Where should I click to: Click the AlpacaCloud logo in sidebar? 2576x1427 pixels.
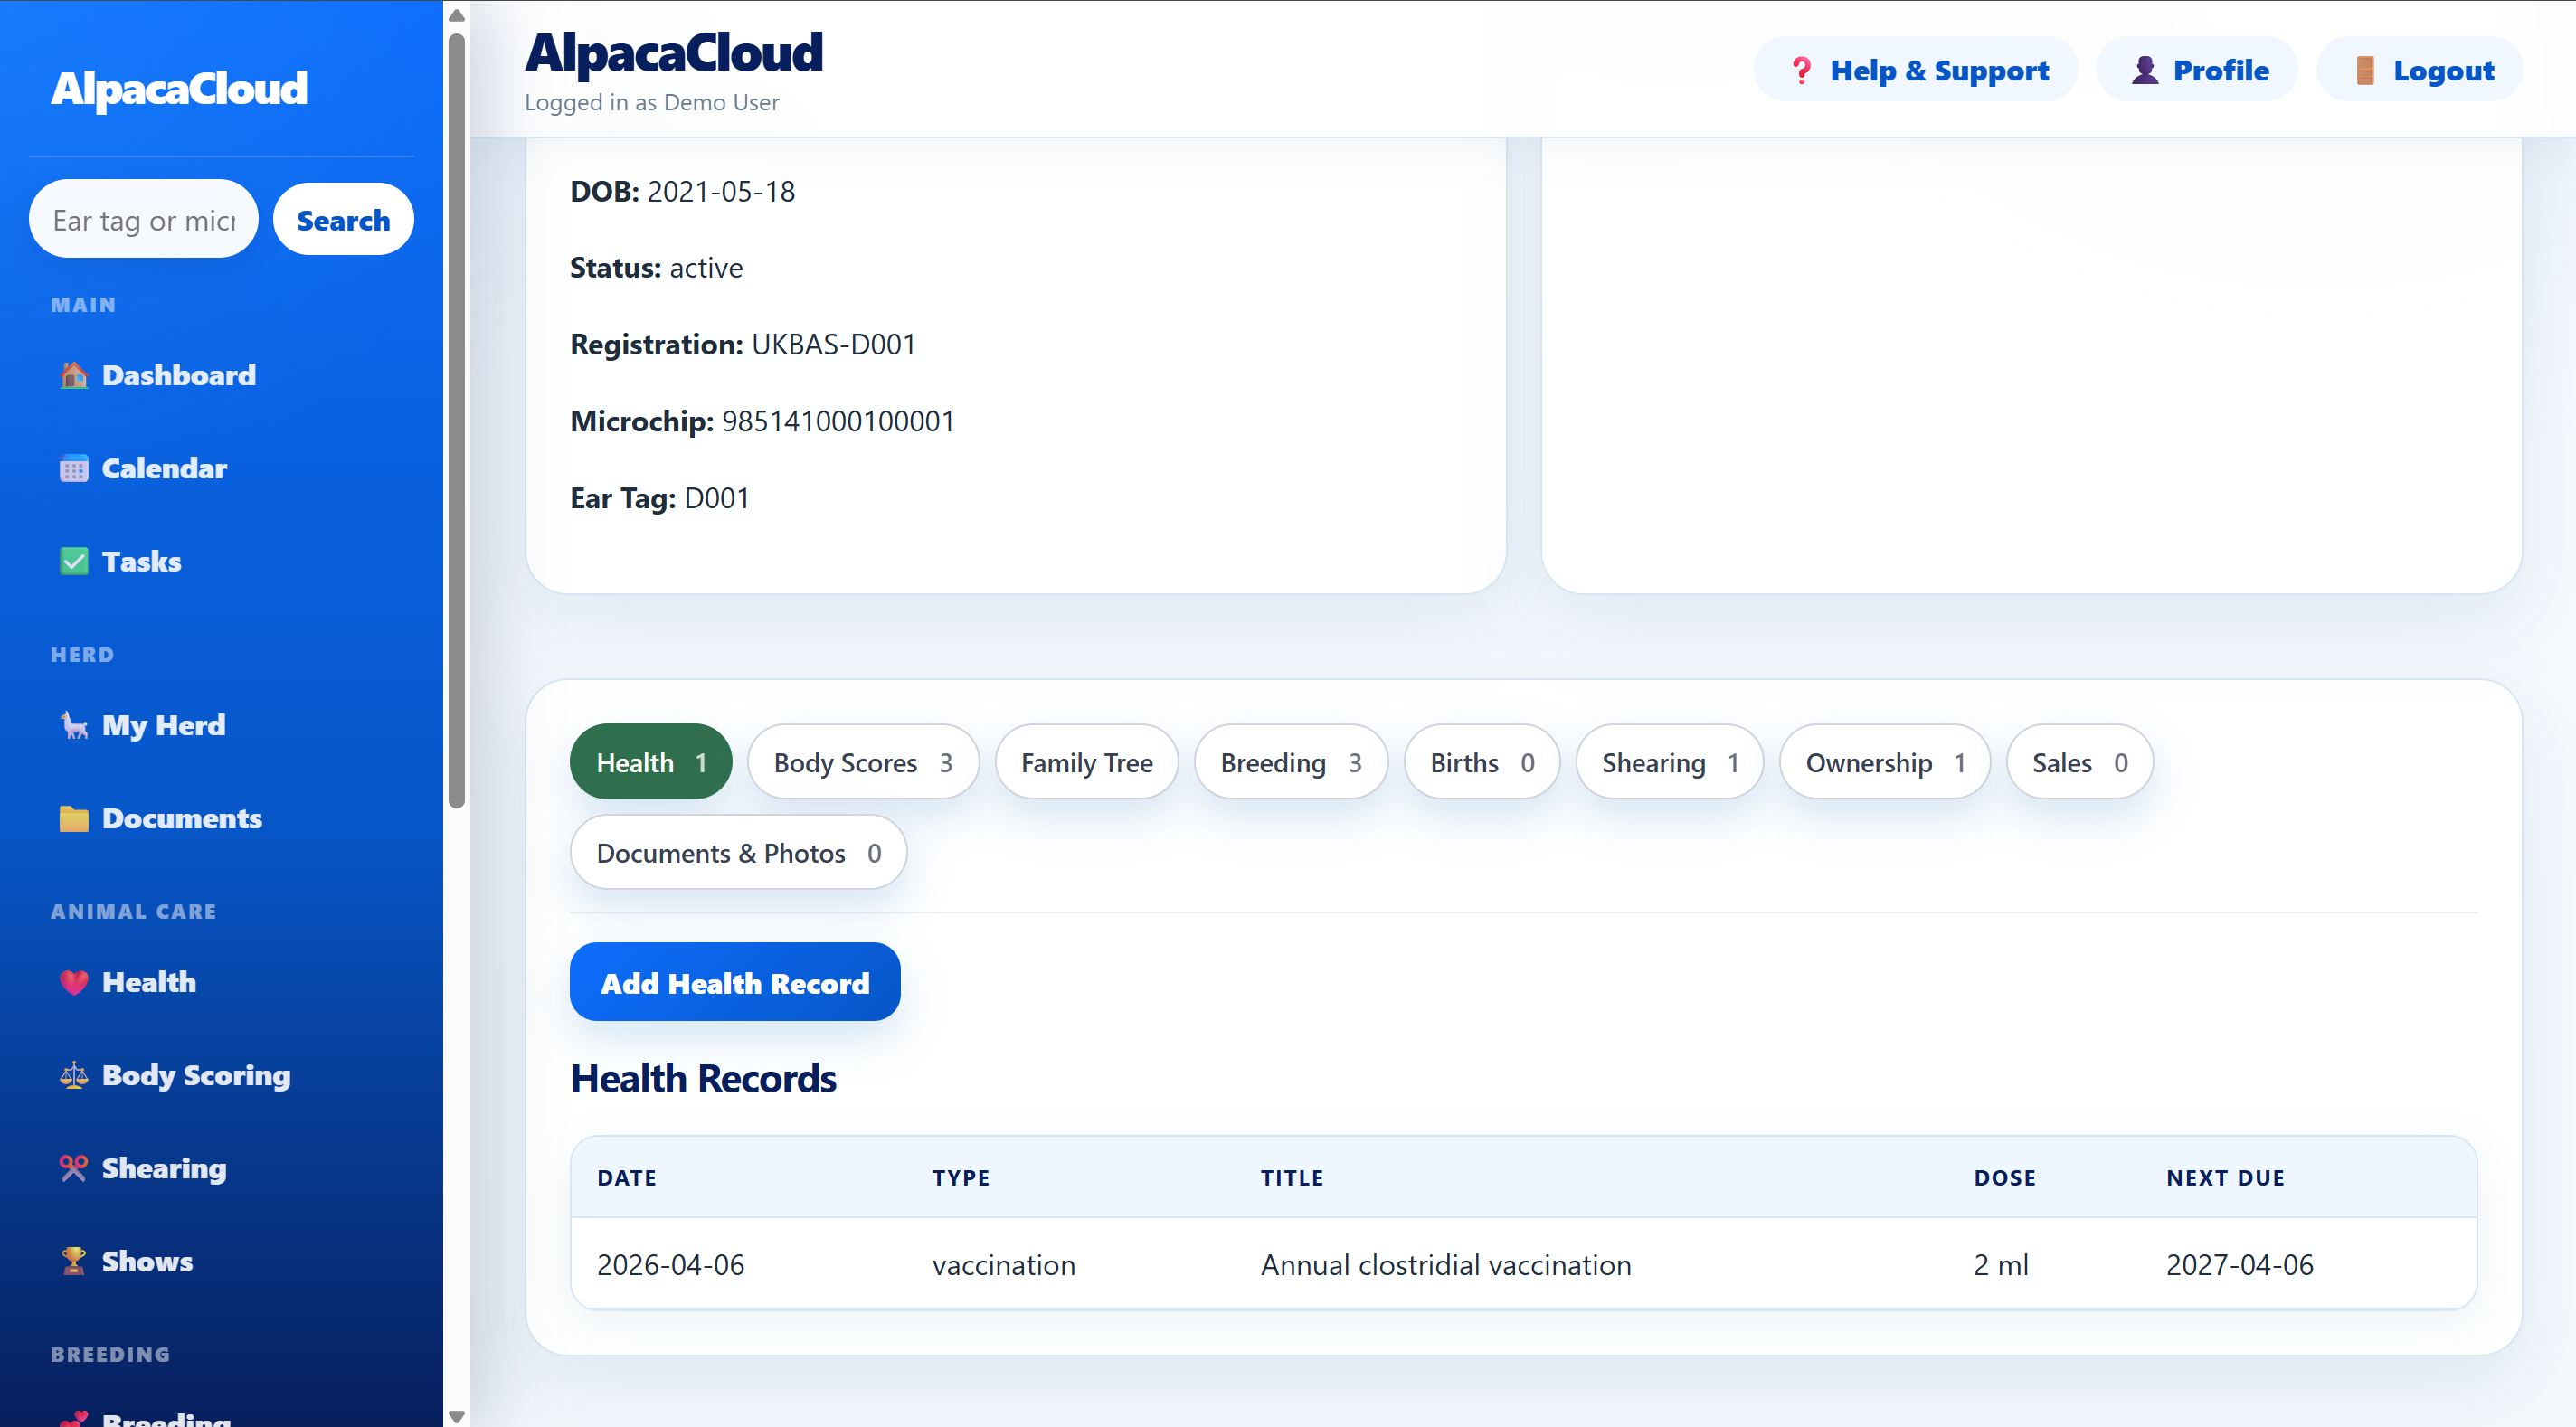179,89
